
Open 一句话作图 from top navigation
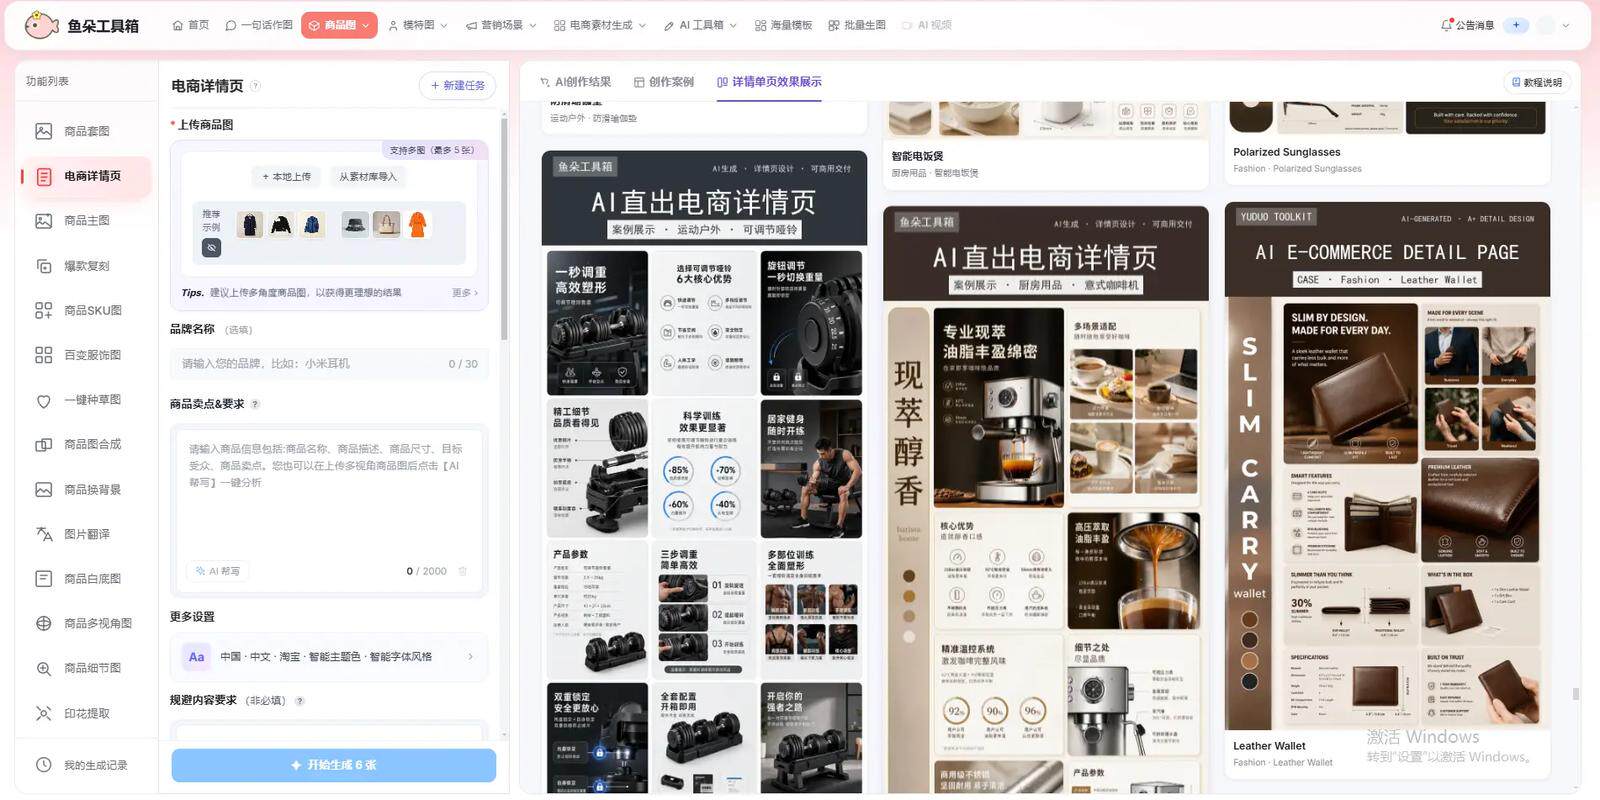pyautogui.click(x=259, y=25)
